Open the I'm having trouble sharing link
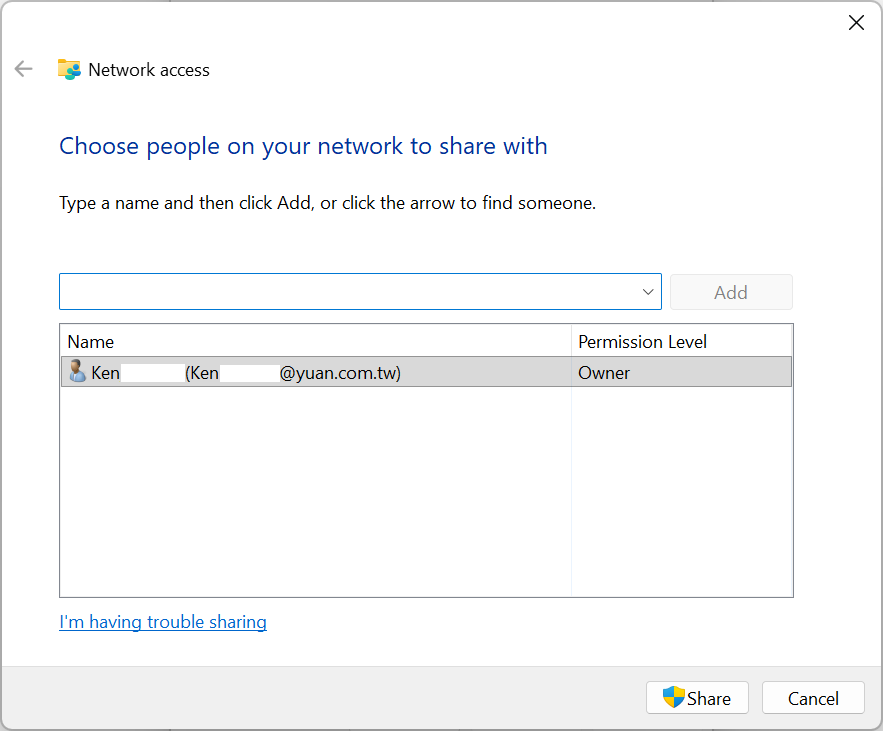This screenshot has height=731, width=883. click(163, 622)
